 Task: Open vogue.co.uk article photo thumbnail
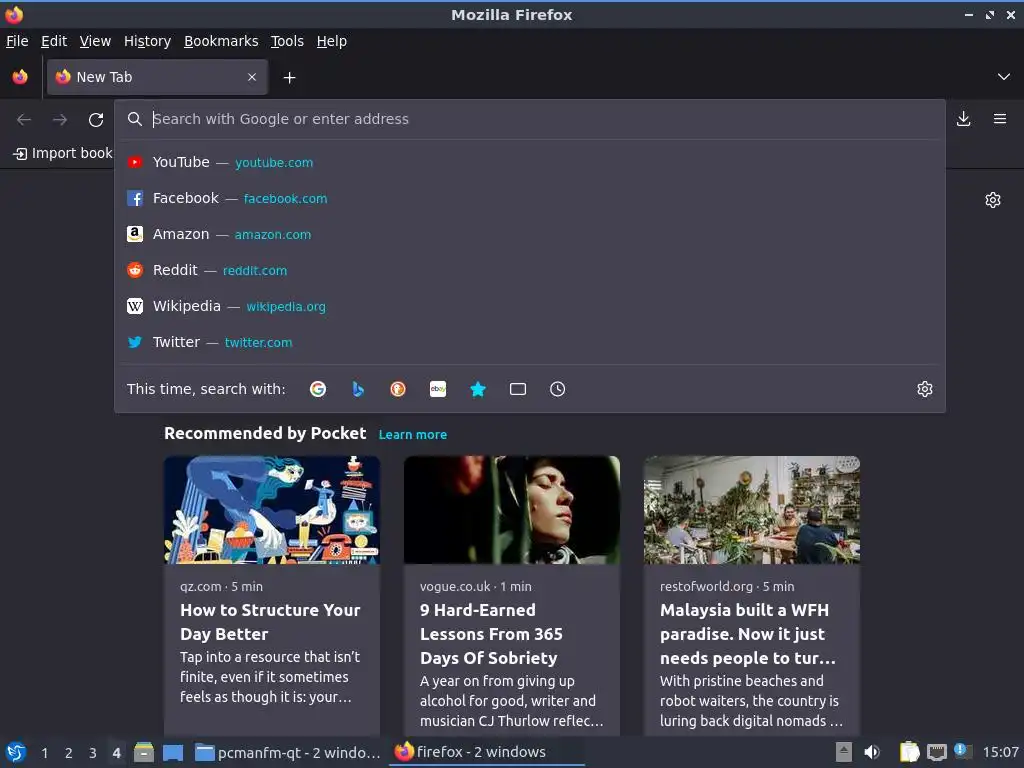coord(512,510)
